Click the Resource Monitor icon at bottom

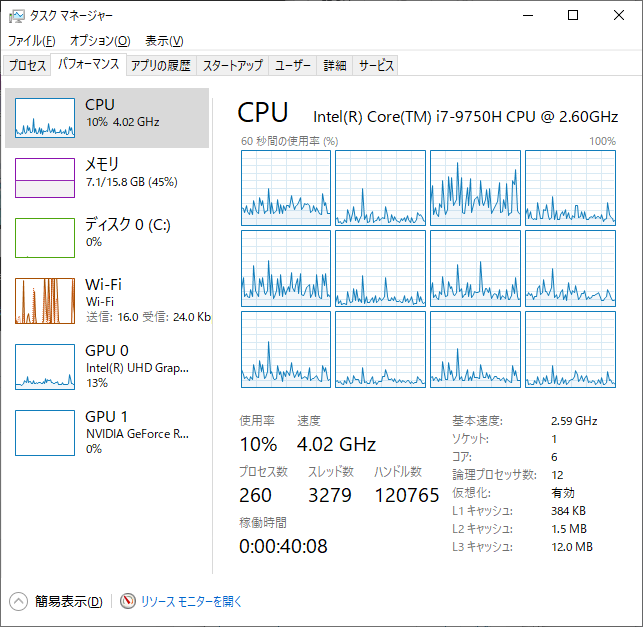pos(128,602)
